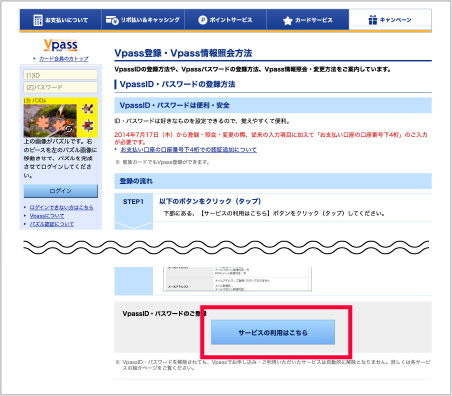The width and height of the screenshot is (452, 396).
Task: Click the 登録の流れ section header
Action: coord(273,181)
